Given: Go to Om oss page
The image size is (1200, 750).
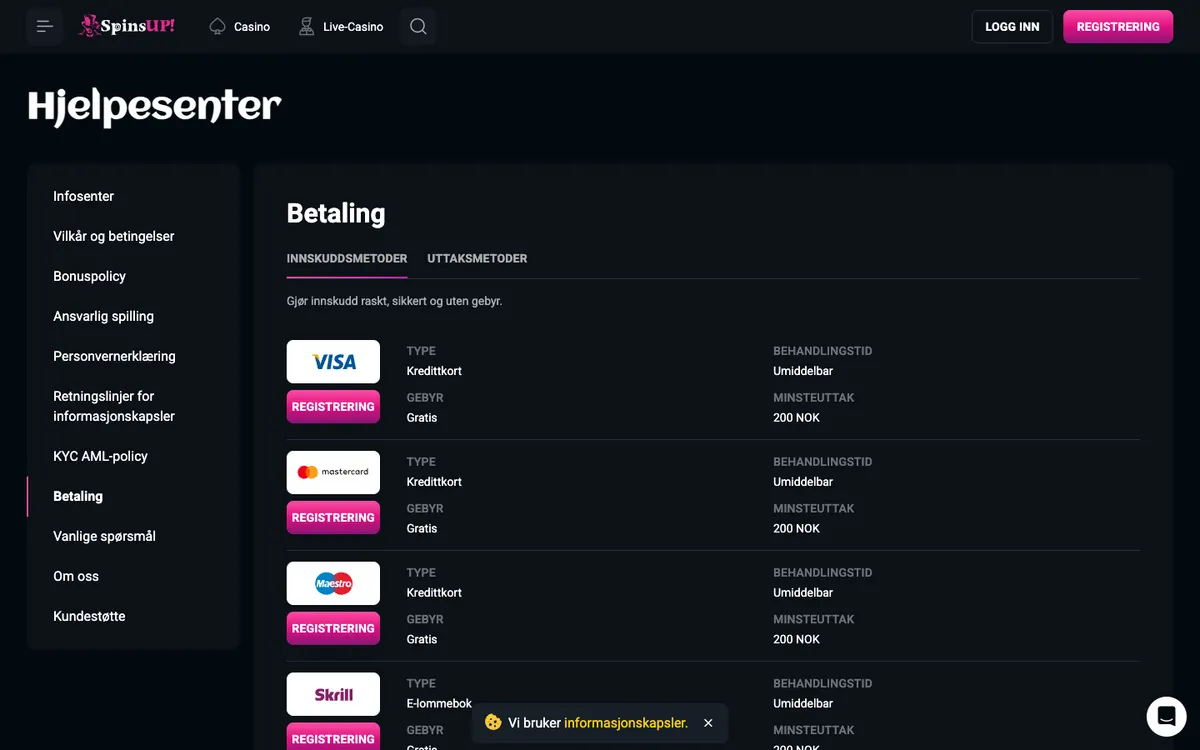Looking at the screenshot, I should pos(76,576).
